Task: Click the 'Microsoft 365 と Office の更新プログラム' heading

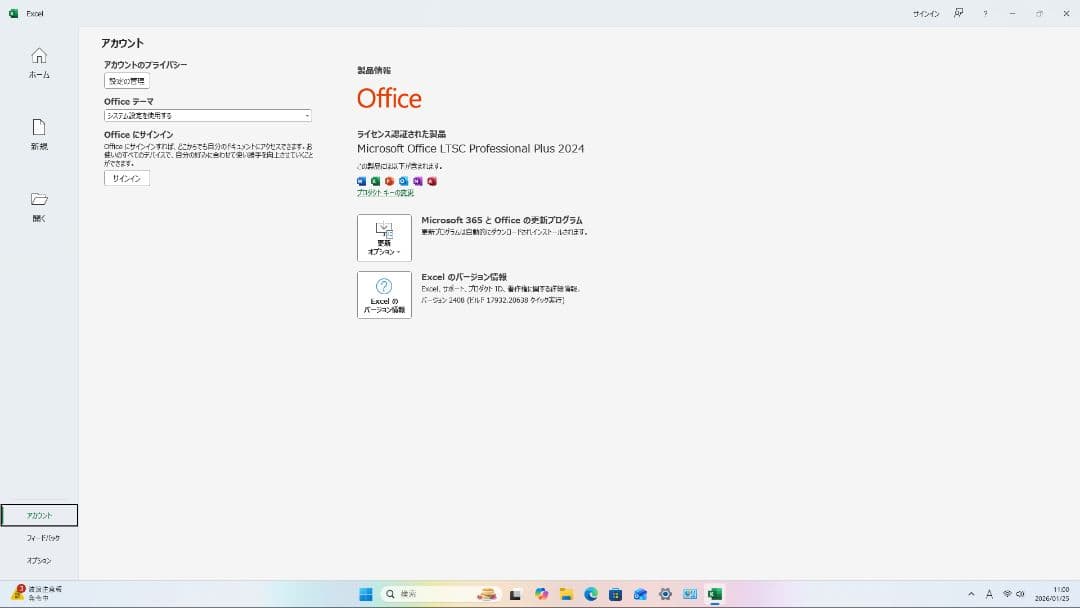Action: coord(502,220)
